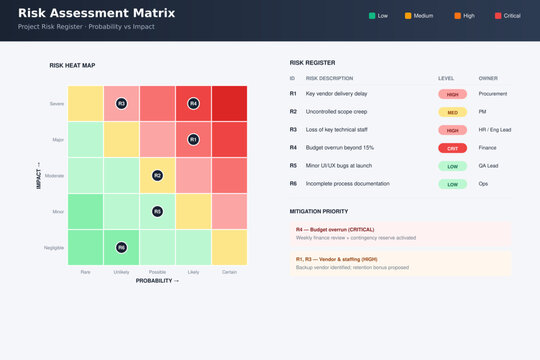
Task: Click the QA Lead owner cell
Action: coord(488,166)
